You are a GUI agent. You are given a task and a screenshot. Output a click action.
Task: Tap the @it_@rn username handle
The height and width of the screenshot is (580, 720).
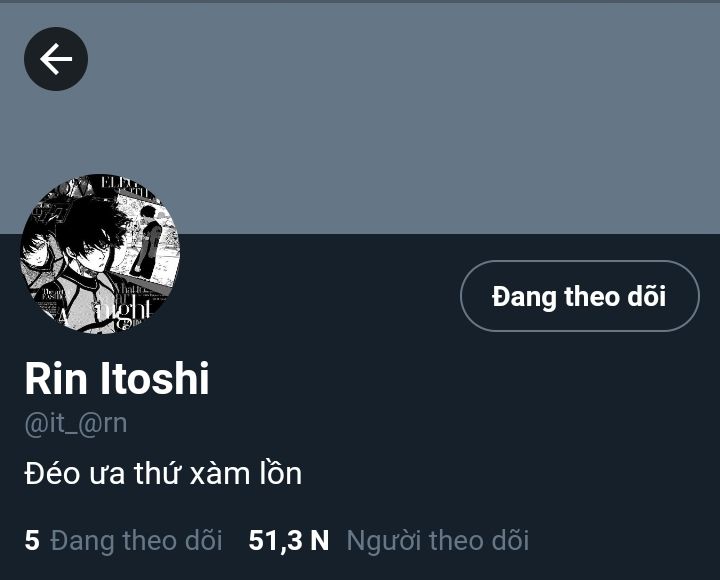click(76, 423)
